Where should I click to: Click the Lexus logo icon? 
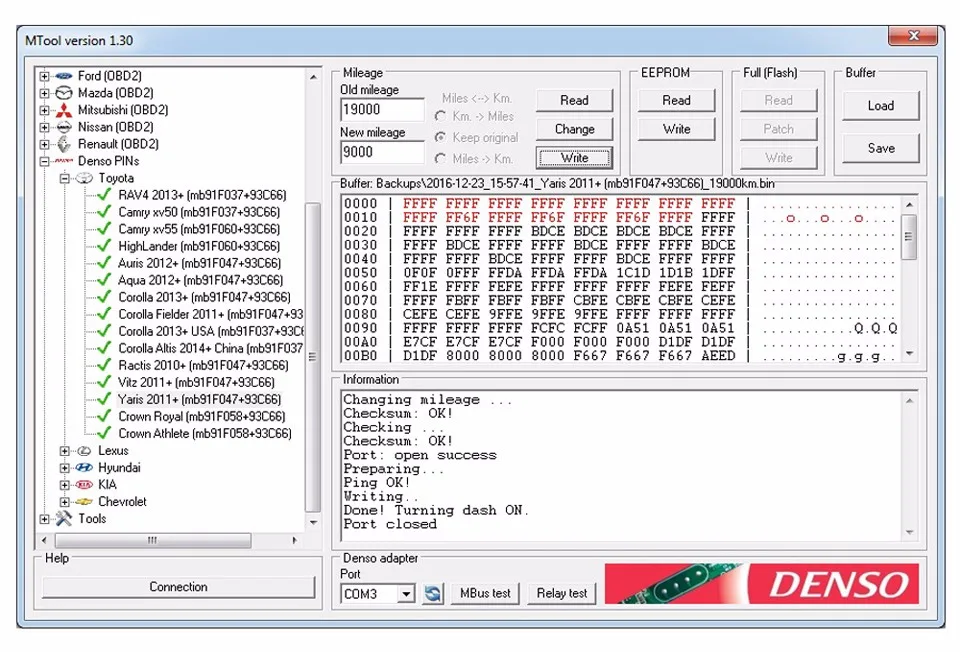tap(84, 451)
